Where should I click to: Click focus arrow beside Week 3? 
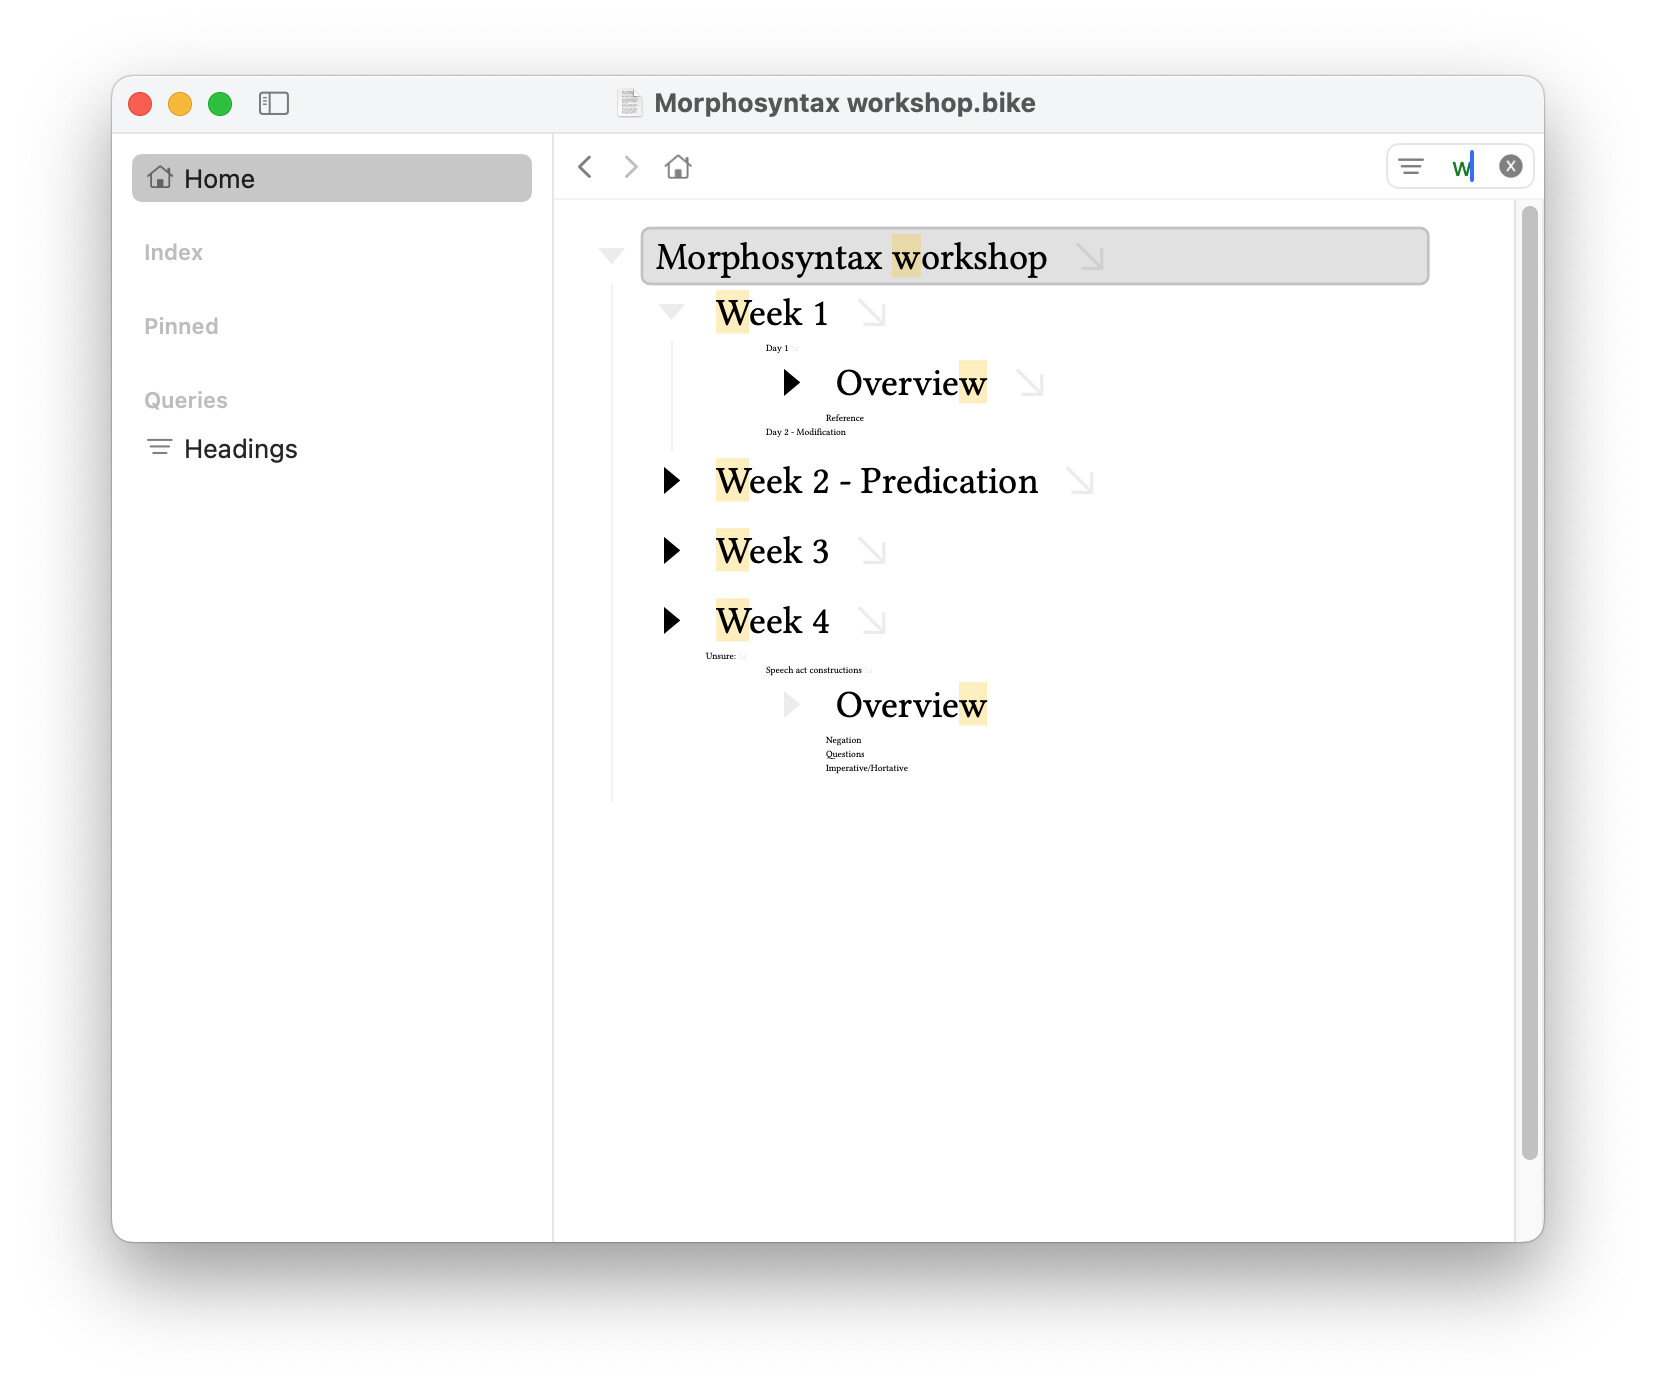(872, 552)
